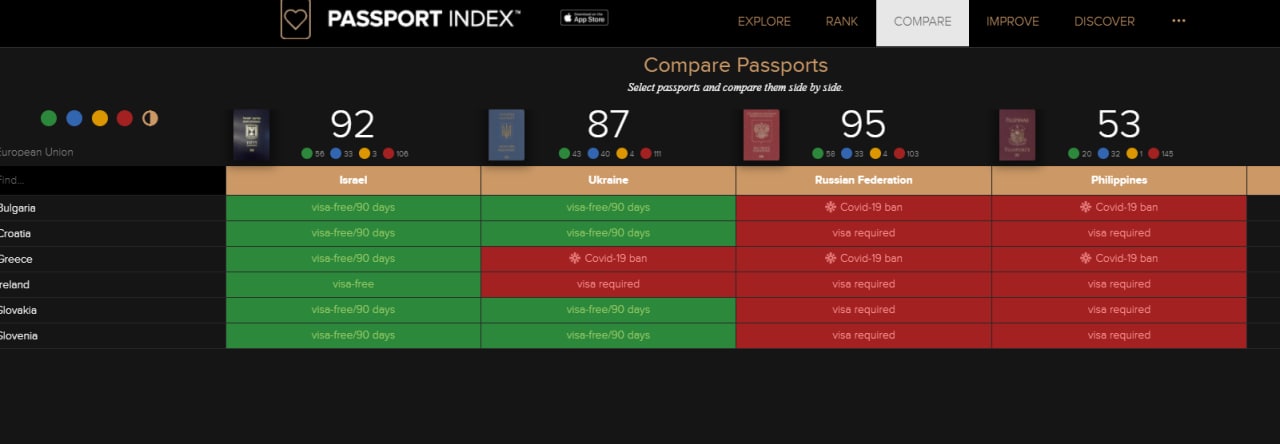Open the Improve menu item
The height and width of the screenshot is (444, 1280).
click(x=1012, y=21)
